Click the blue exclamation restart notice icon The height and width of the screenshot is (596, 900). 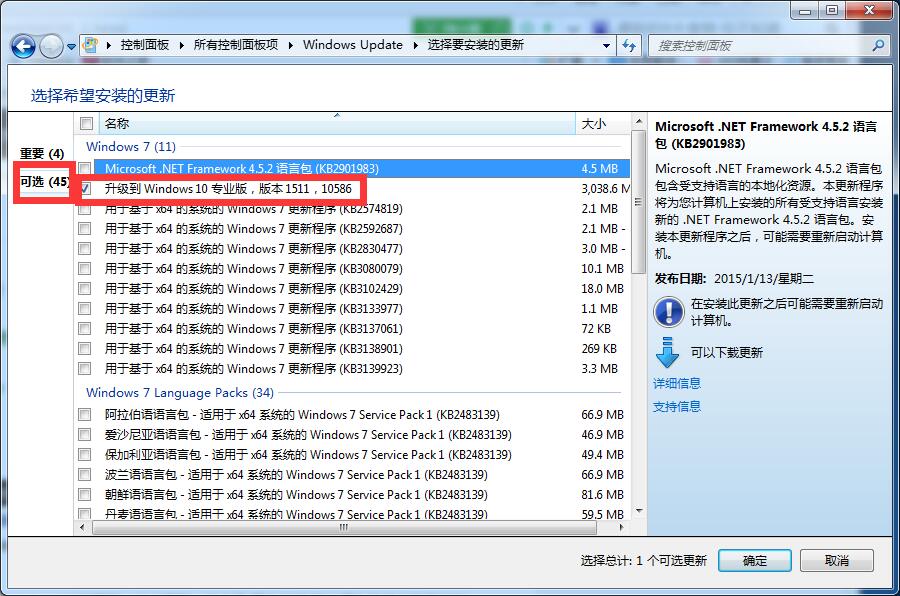pyautogui.click(x=668, y=312)
